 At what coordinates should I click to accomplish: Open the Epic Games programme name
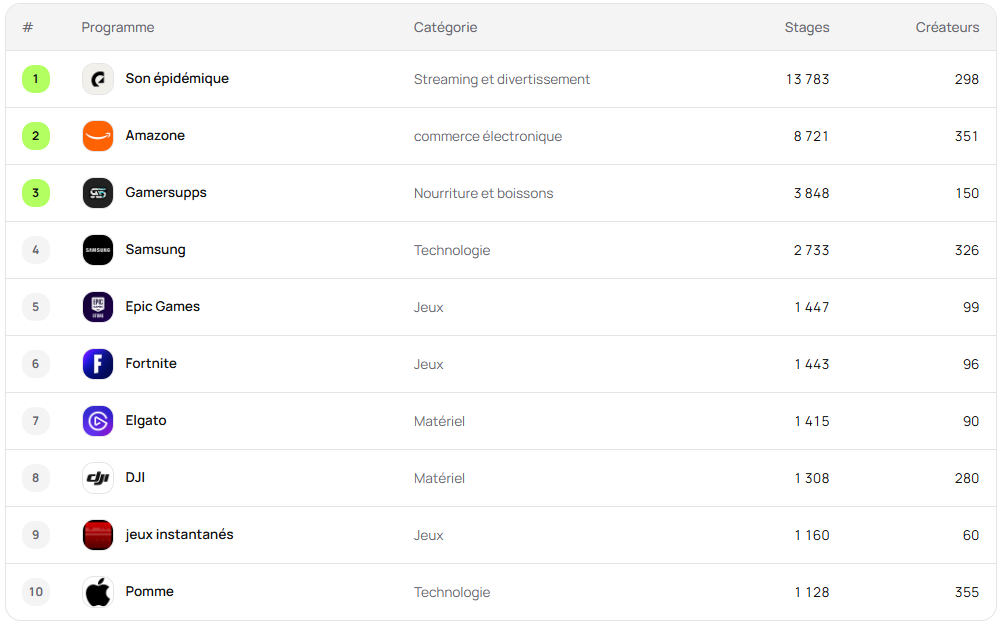(162, 306)
